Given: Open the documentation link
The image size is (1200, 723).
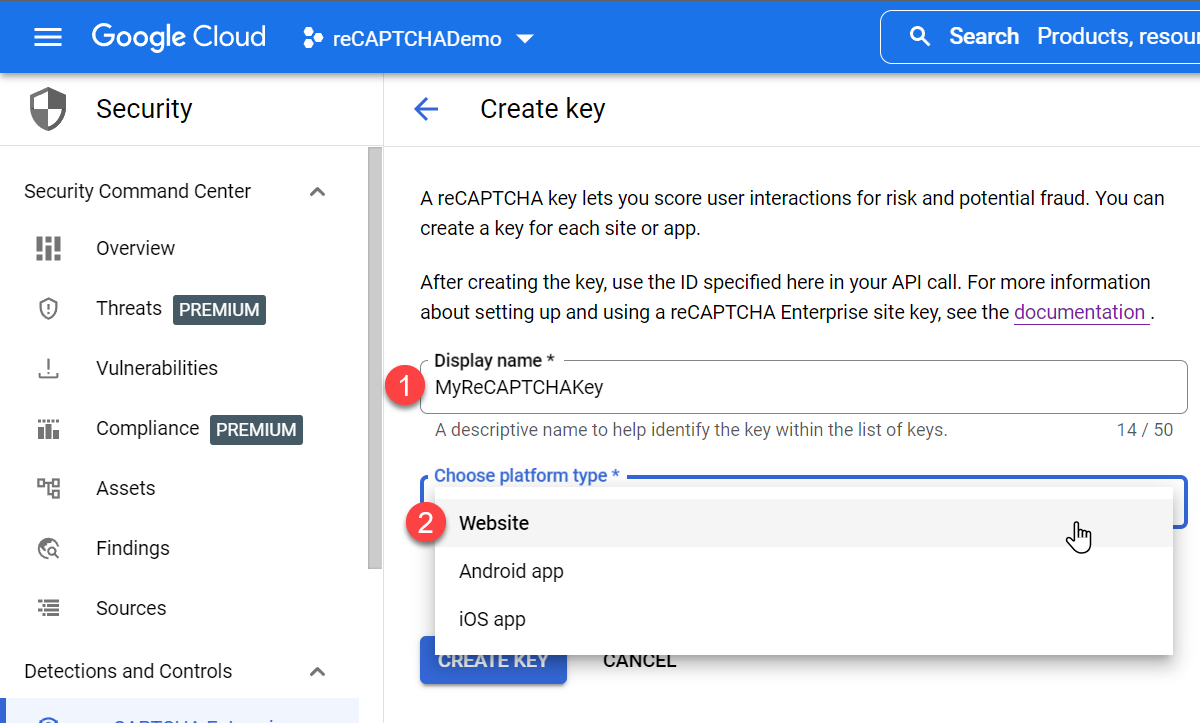Looking at the screenshot, I should [x=1080, y=312].
